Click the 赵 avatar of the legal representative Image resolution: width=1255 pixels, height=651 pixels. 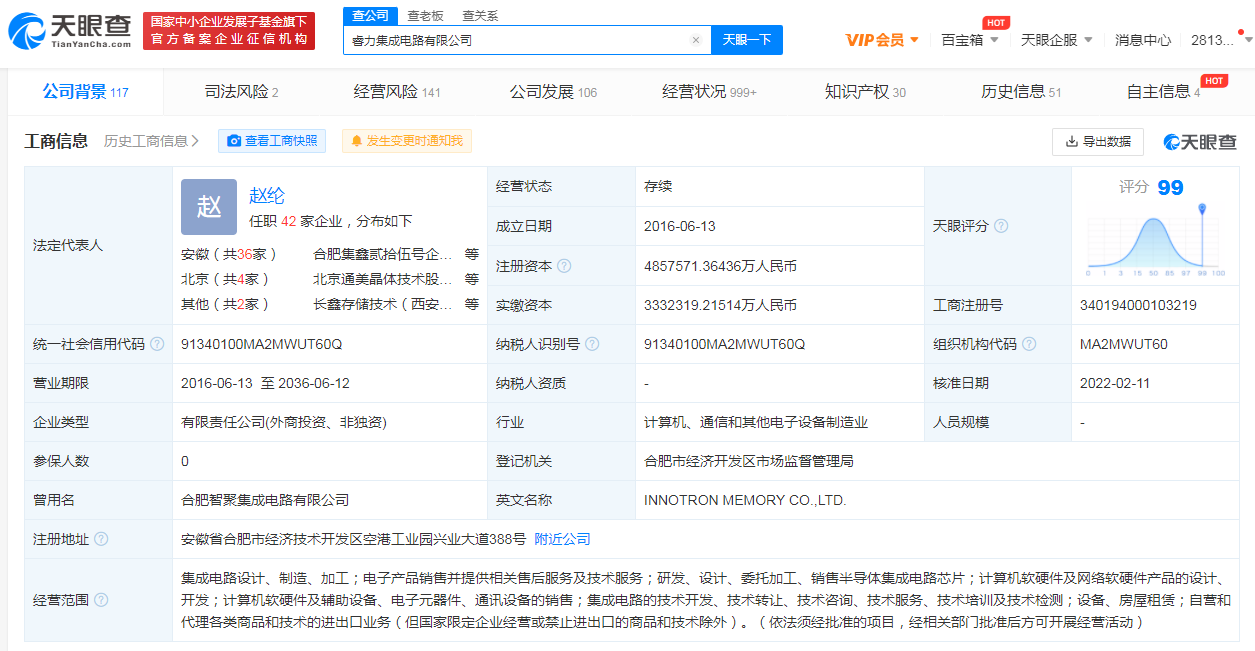[x=209, y=207]
